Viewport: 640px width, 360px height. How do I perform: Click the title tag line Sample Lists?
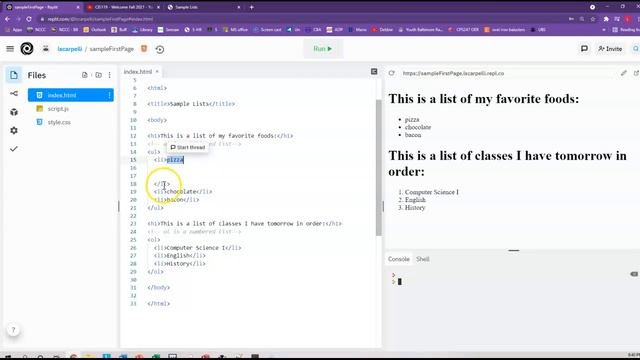[x=191, y=104]
